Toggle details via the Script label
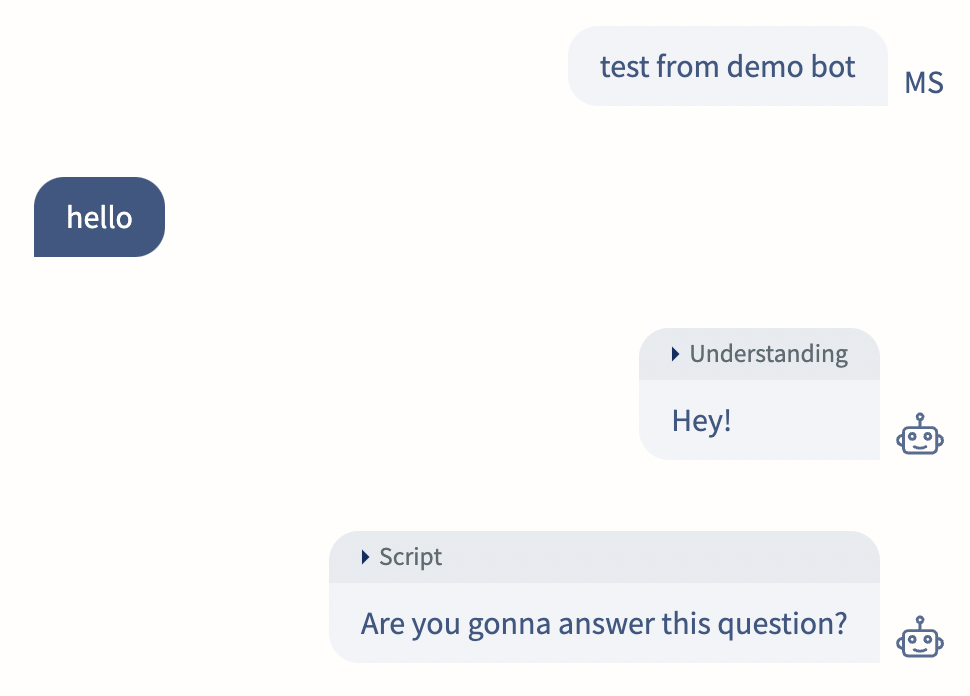Viewport: 970px width, 696px height. point(411,557)
